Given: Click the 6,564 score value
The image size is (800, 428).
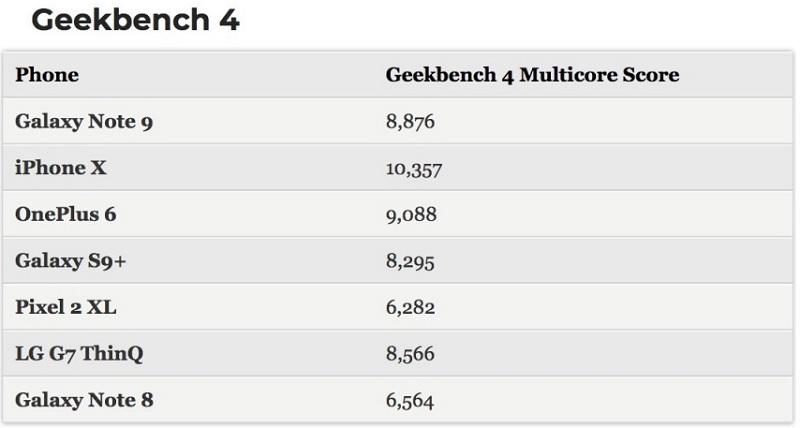Looking at the screenshot, I should (410, 401).
